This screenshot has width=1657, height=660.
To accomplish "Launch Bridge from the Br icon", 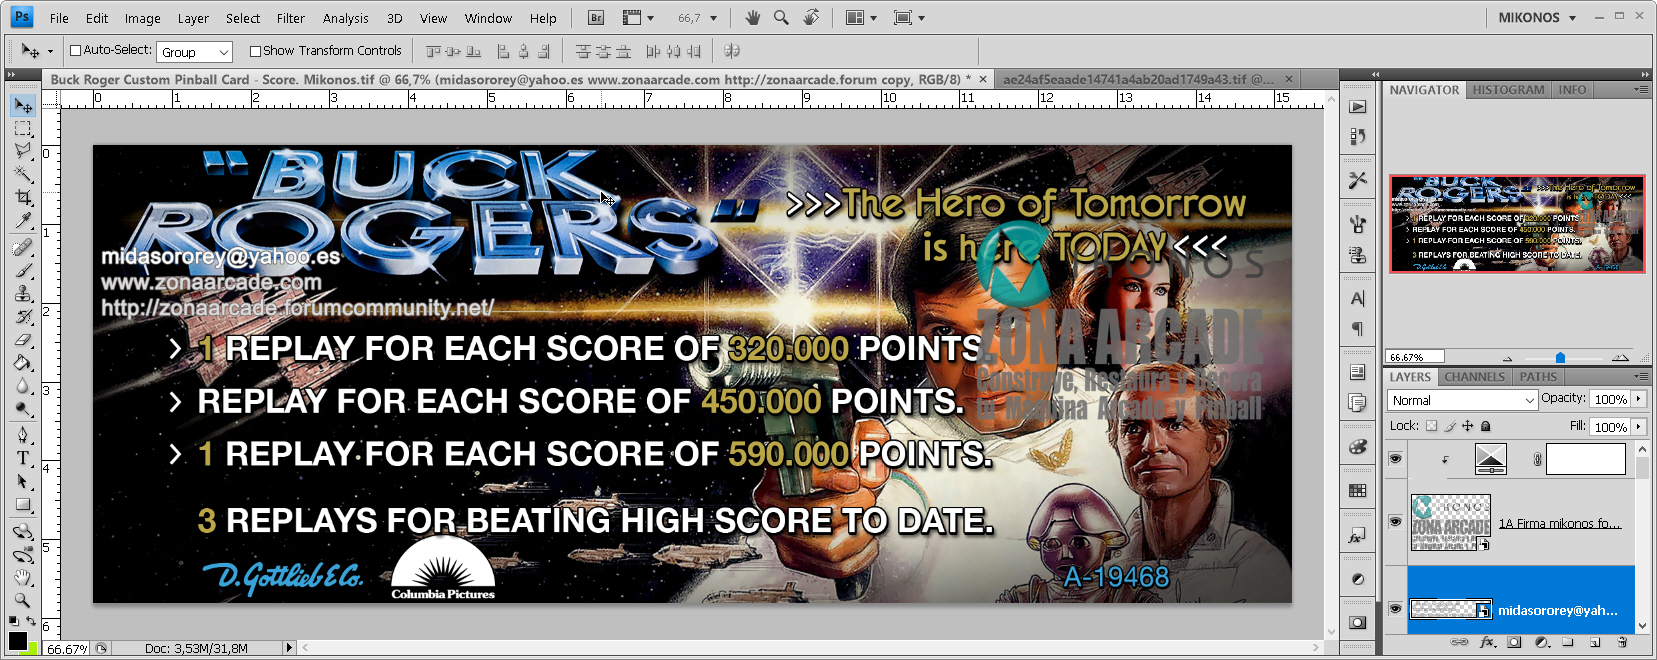I will [x=596, y=18].
